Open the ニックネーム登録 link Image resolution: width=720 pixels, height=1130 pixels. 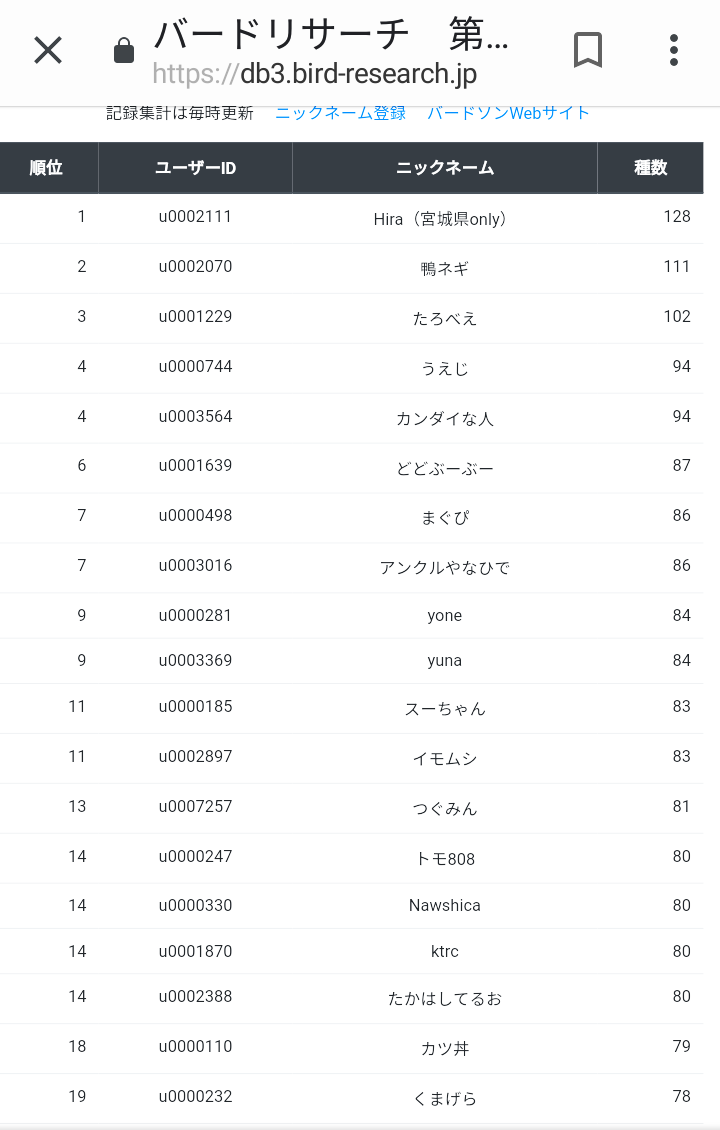point(340,113)
